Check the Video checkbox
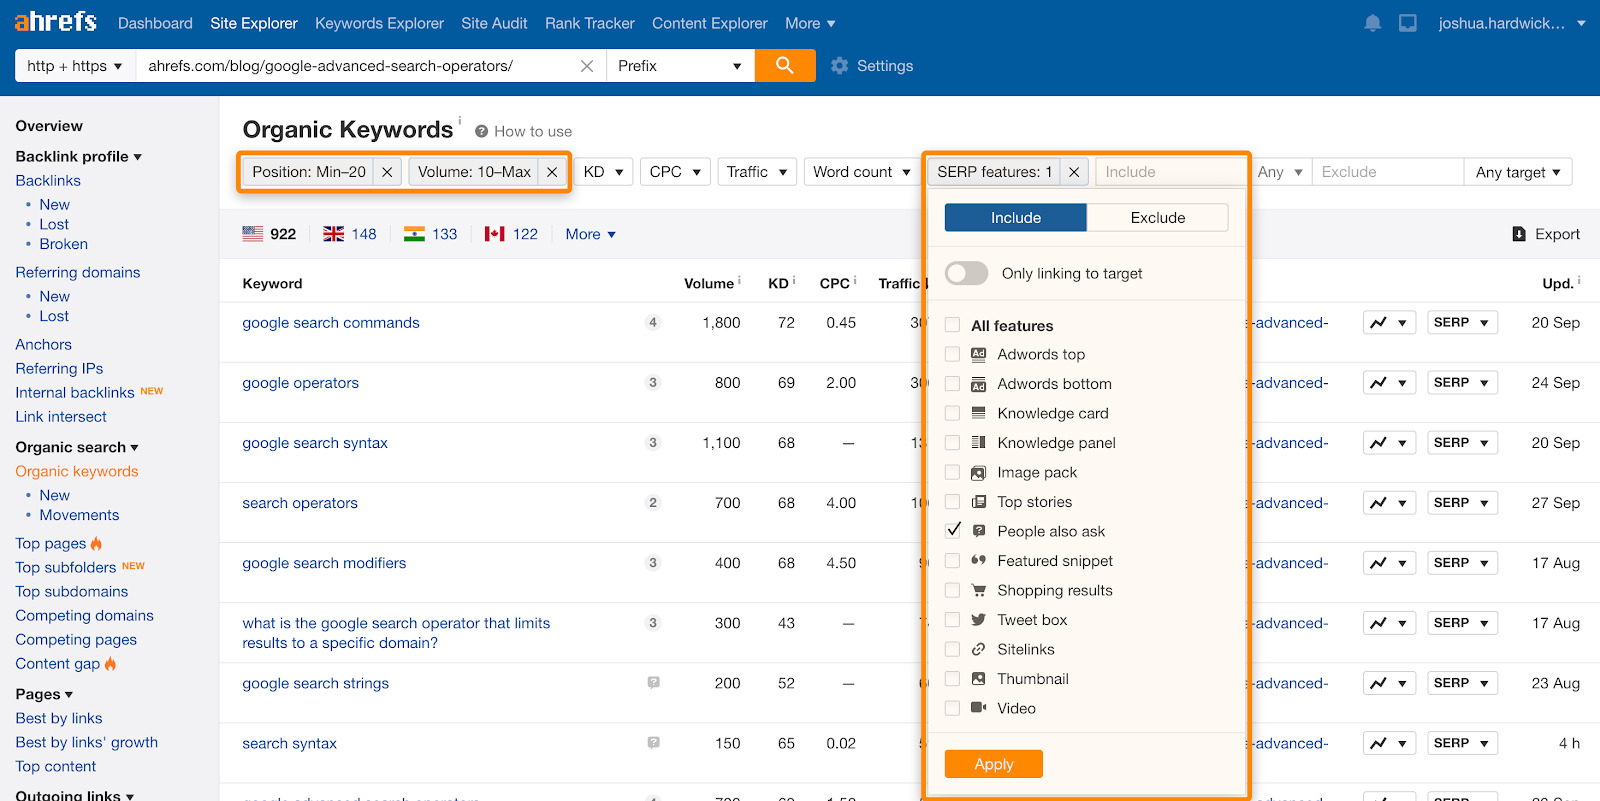This screenshot has height=801, width=1600. point(953,708)
